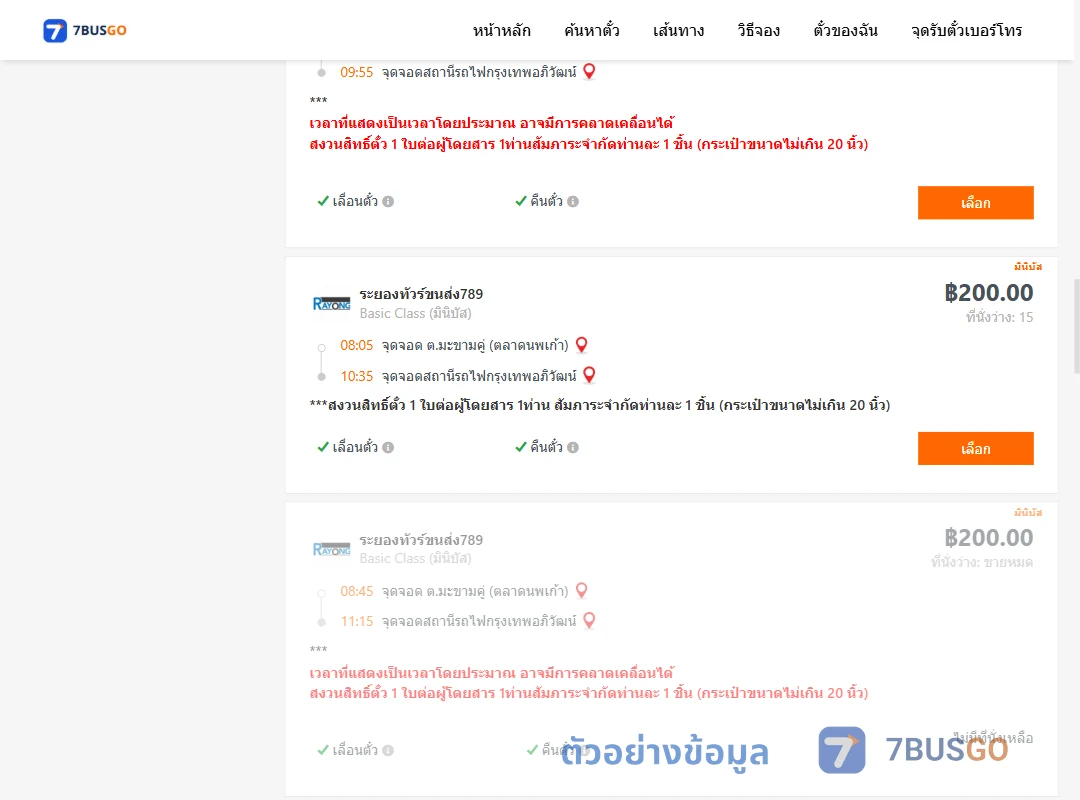
Task: Click เลือก button on the 09:55 arrival trip
Action: pos(975,203)
